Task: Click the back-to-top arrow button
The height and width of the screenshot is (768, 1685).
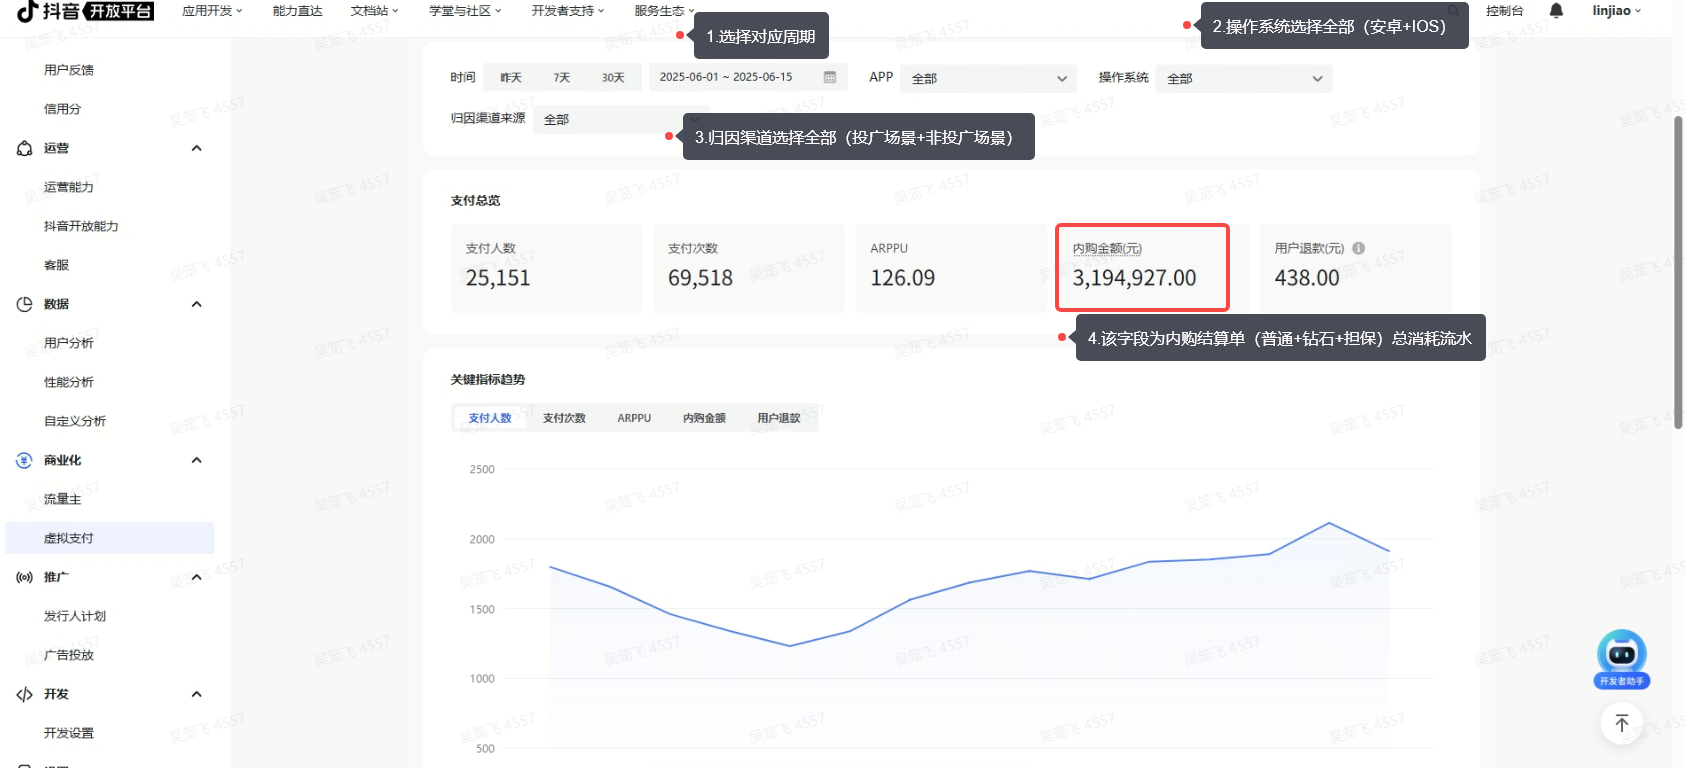Action: click(x=1621, y=723)
